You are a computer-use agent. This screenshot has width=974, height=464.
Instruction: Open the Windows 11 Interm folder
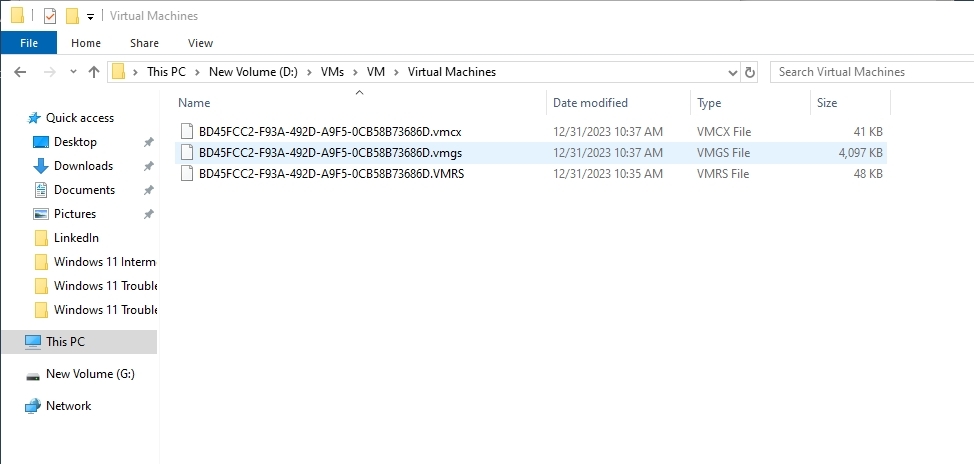coord(104,262)
